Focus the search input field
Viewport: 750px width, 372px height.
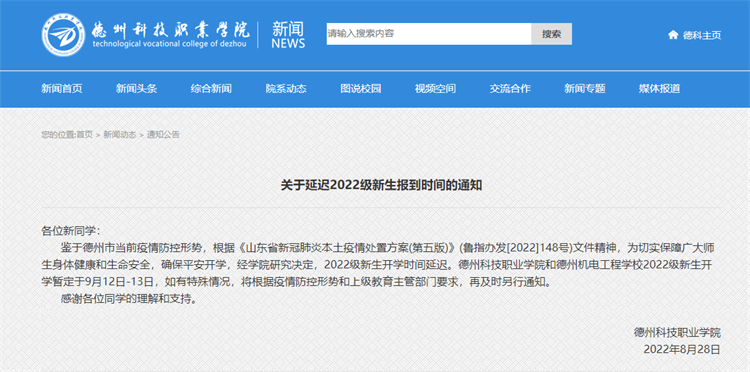pos(429,34)
